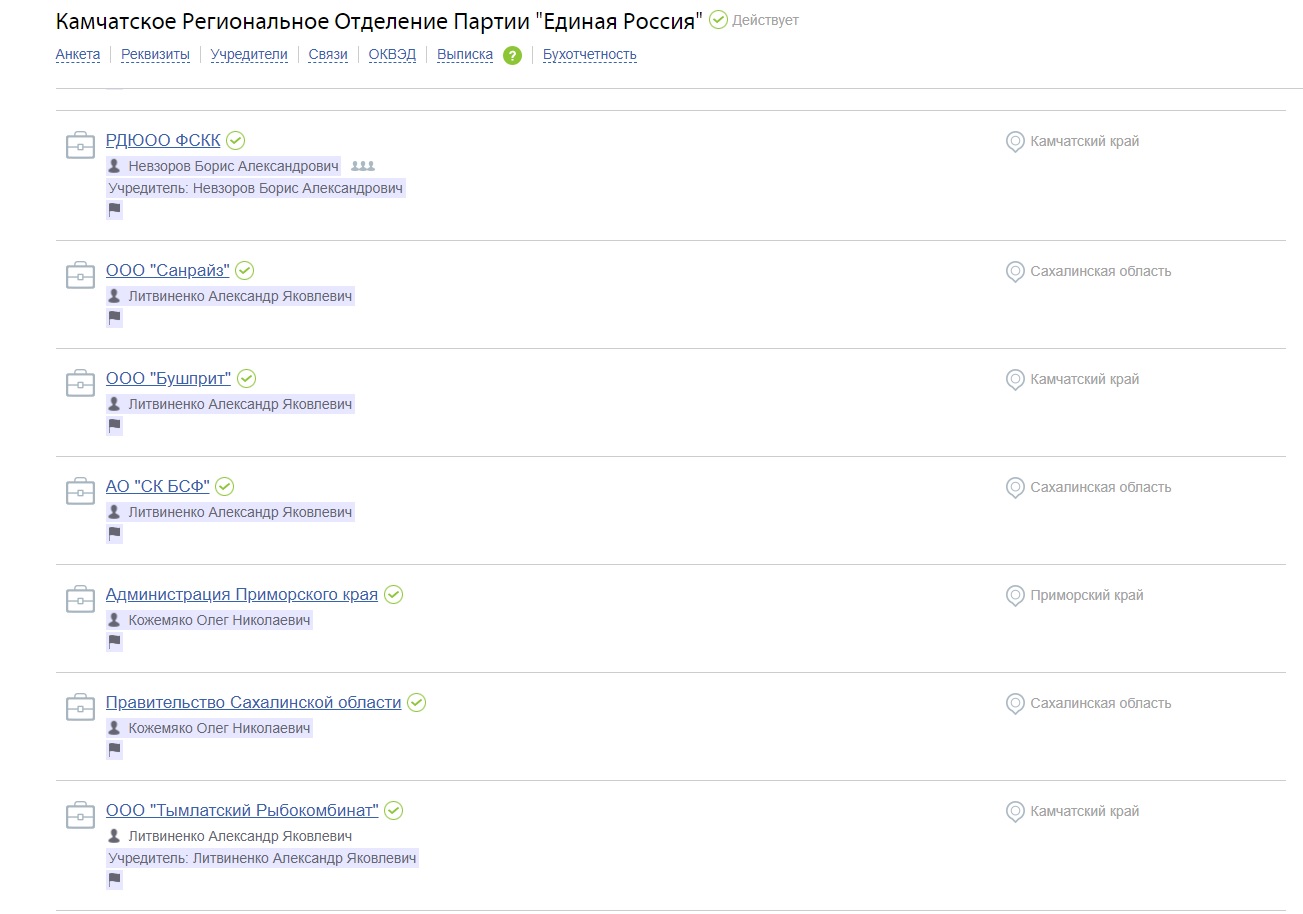
Task: Click flag icon under ООО "Тымлатский Рыбокомбинат"
Action: click(x=114, y=880)
